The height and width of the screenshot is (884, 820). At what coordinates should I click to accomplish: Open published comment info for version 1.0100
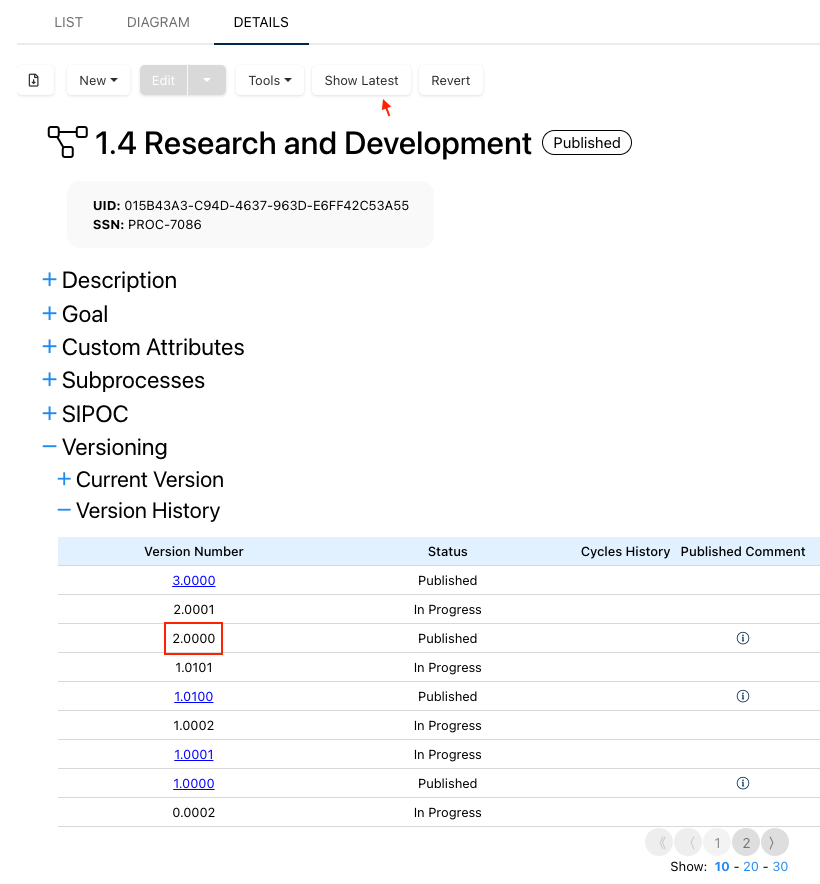pyautogui.click(x=743, y=696)
